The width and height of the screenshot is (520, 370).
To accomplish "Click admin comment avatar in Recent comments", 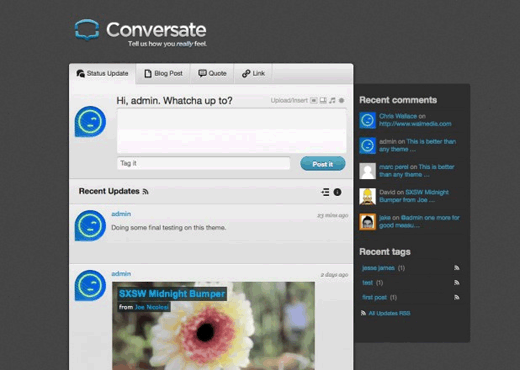I will pos(367,145).
